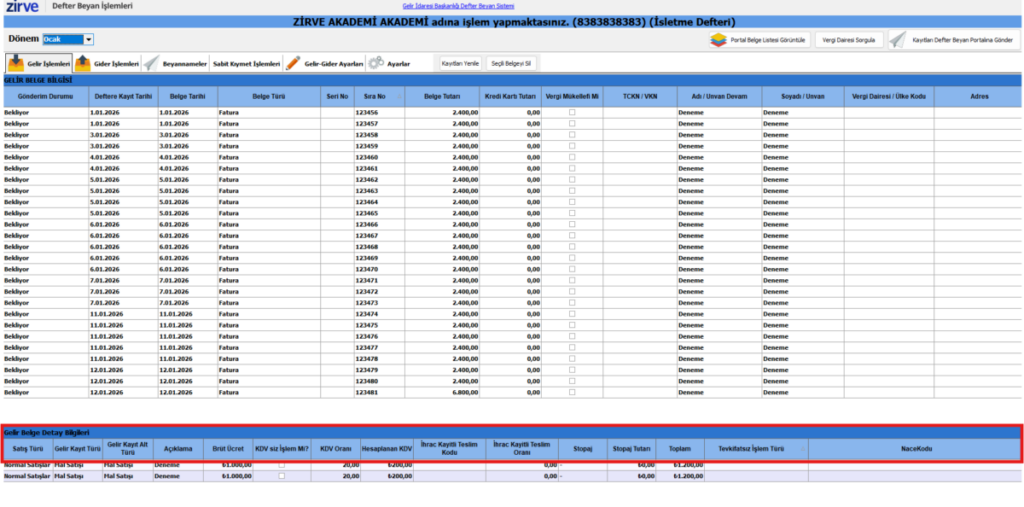Check Vergi Mükellefi Mi for row 123456

click(x=573, y=112)
